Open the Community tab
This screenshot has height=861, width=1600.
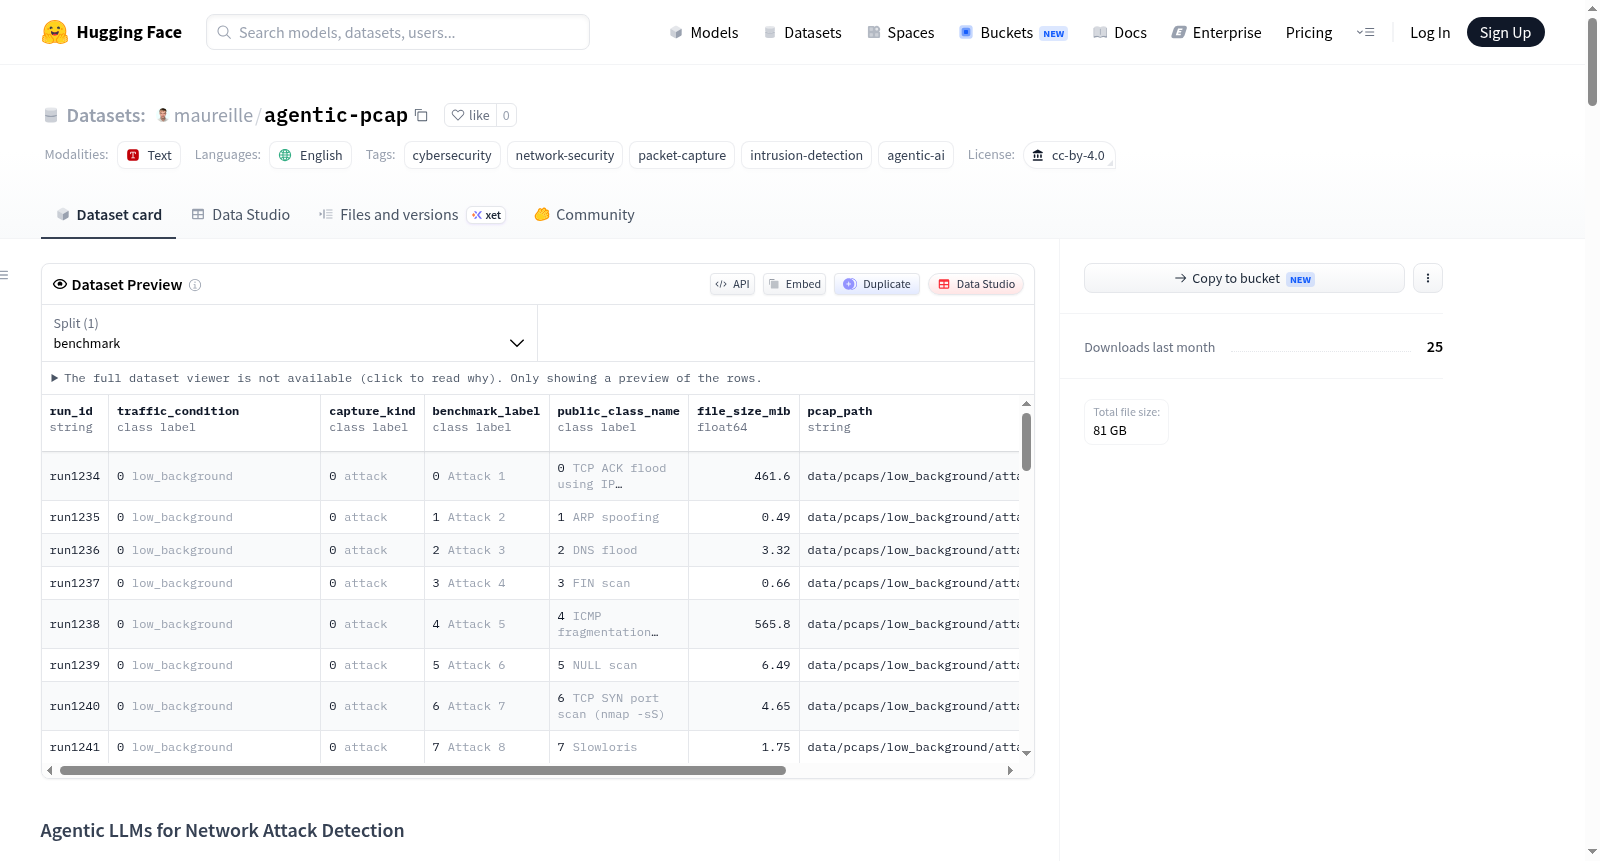pyautogui.click(x=584, y=215)
